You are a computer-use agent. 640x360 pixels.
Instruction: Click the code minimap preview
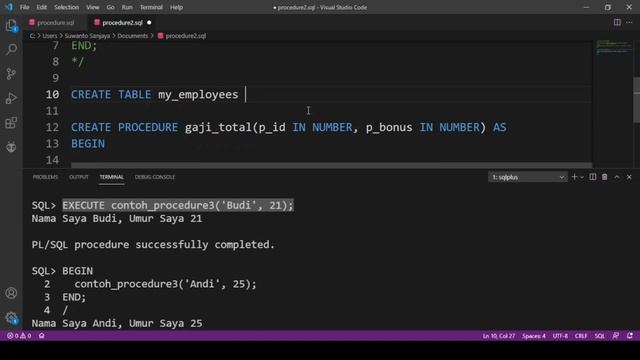pos(613,47)
